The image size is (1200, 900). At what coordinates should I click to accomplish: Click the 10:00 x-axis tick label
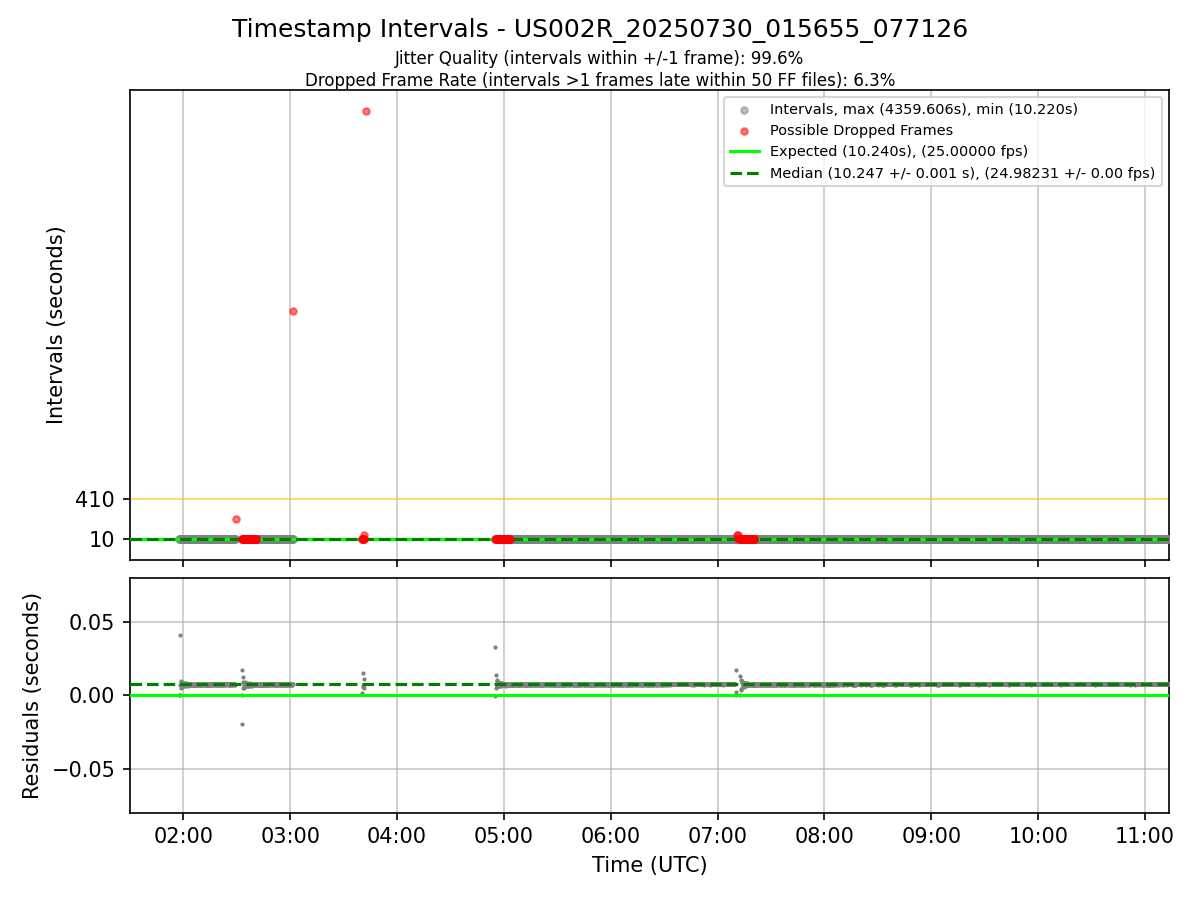click(x=1038, y=836)
